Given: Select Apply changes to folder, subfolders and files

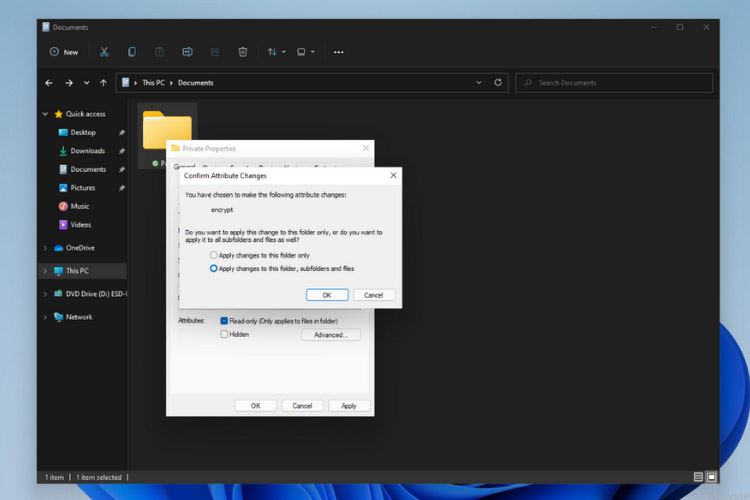Looking at the screenshot, I should pyautogui.click(x=213, y=269).
